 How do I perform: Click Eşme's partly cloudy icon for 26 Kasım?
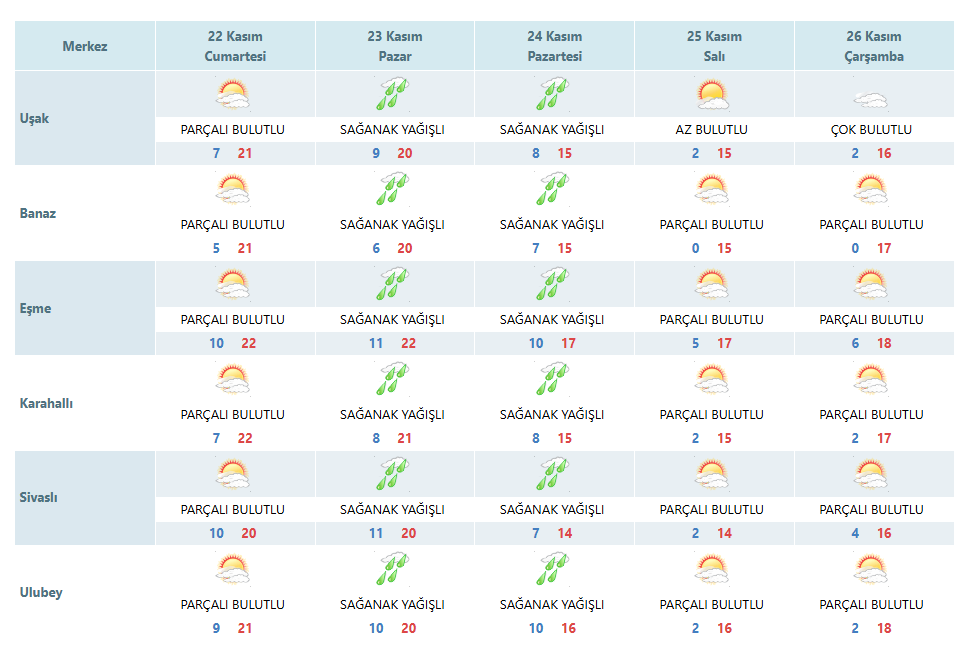871,284
